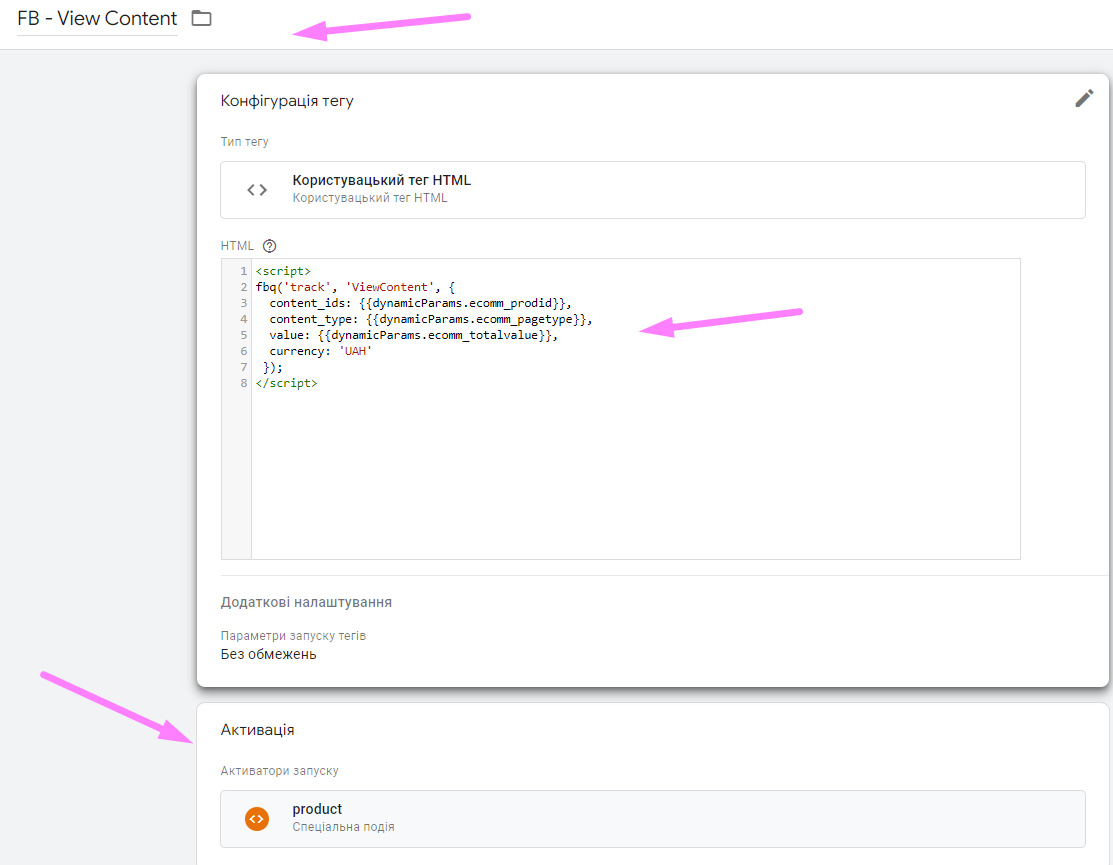Viewport: 1113px width, 865px height.
Task: Click the value ecomm_totalvalue code line
Action: tap(412, 335)
